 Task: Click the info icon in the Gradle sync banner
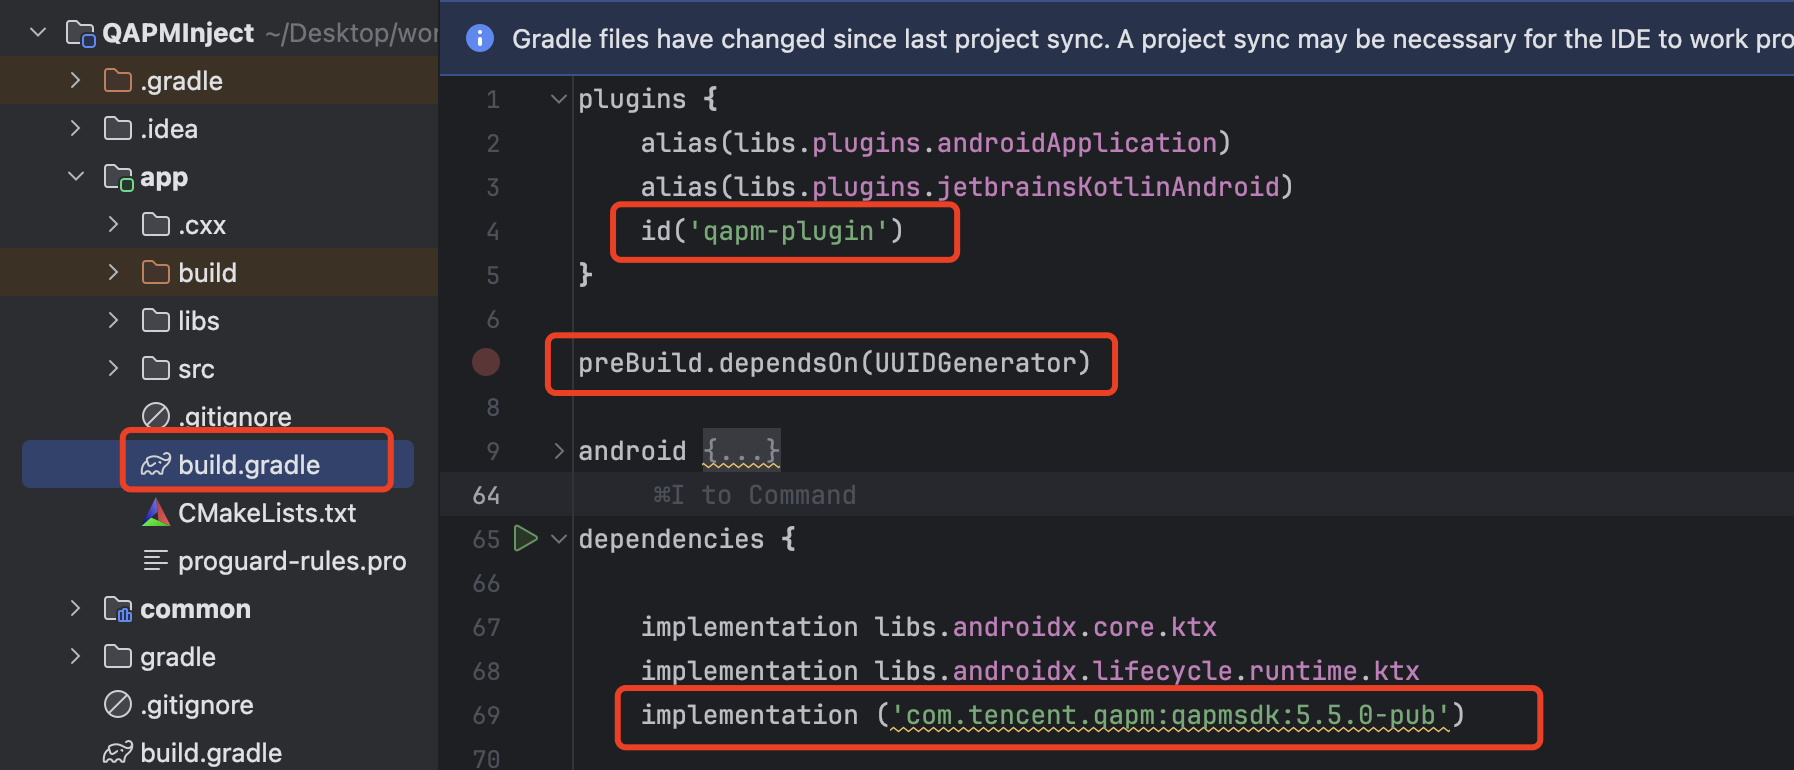[x=480, y=38]
